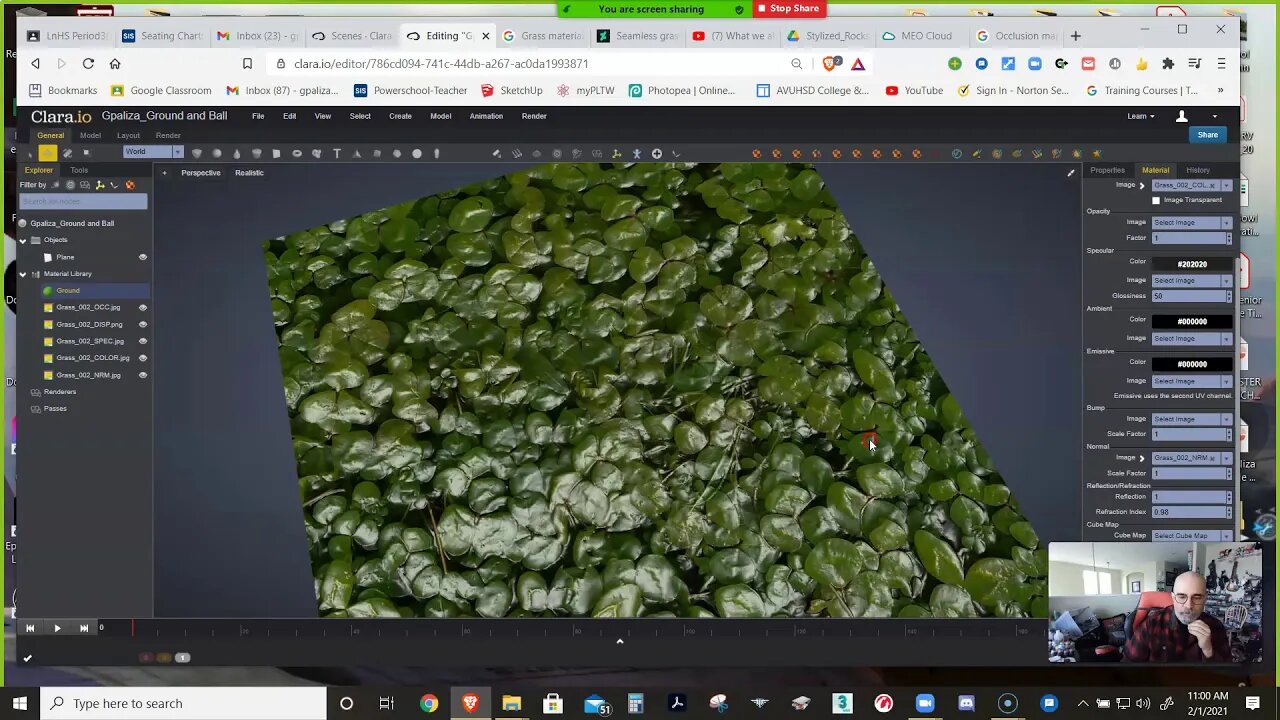1280x720 pixels.
Task: Change the Perspective view mode
Action: [200, 173]
